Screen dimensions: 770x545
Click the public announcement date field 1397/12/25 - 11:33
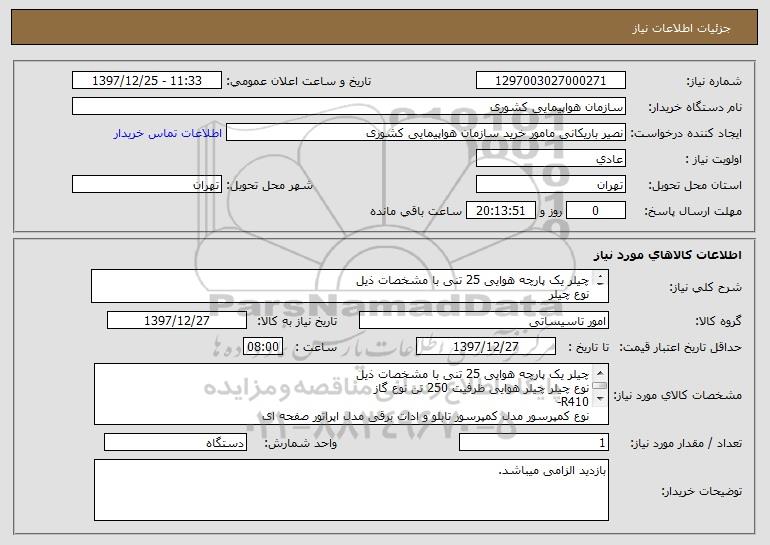tap(147, 81)
